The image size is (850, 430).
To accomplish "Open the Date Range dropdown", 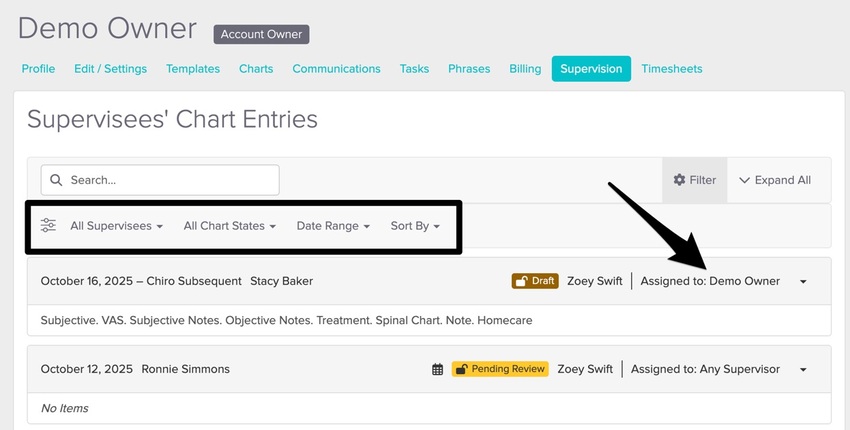I will (x=333, y=226).
